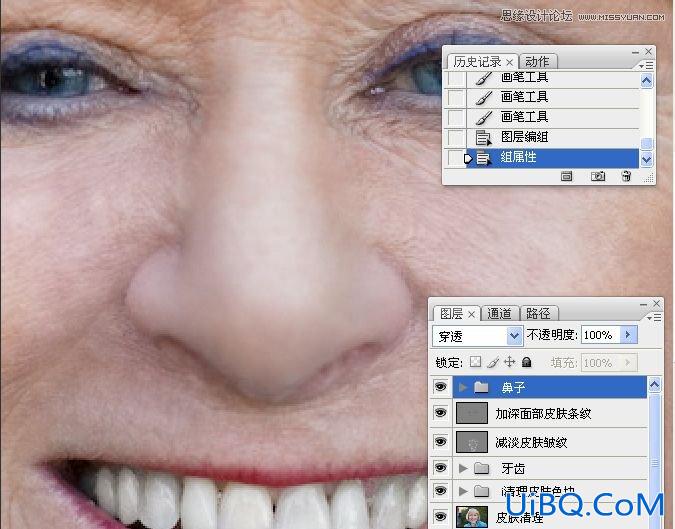Viewport: 675px width, 529px height.
Task: Select the 图层编组 history state
Action: click(552, 138)
